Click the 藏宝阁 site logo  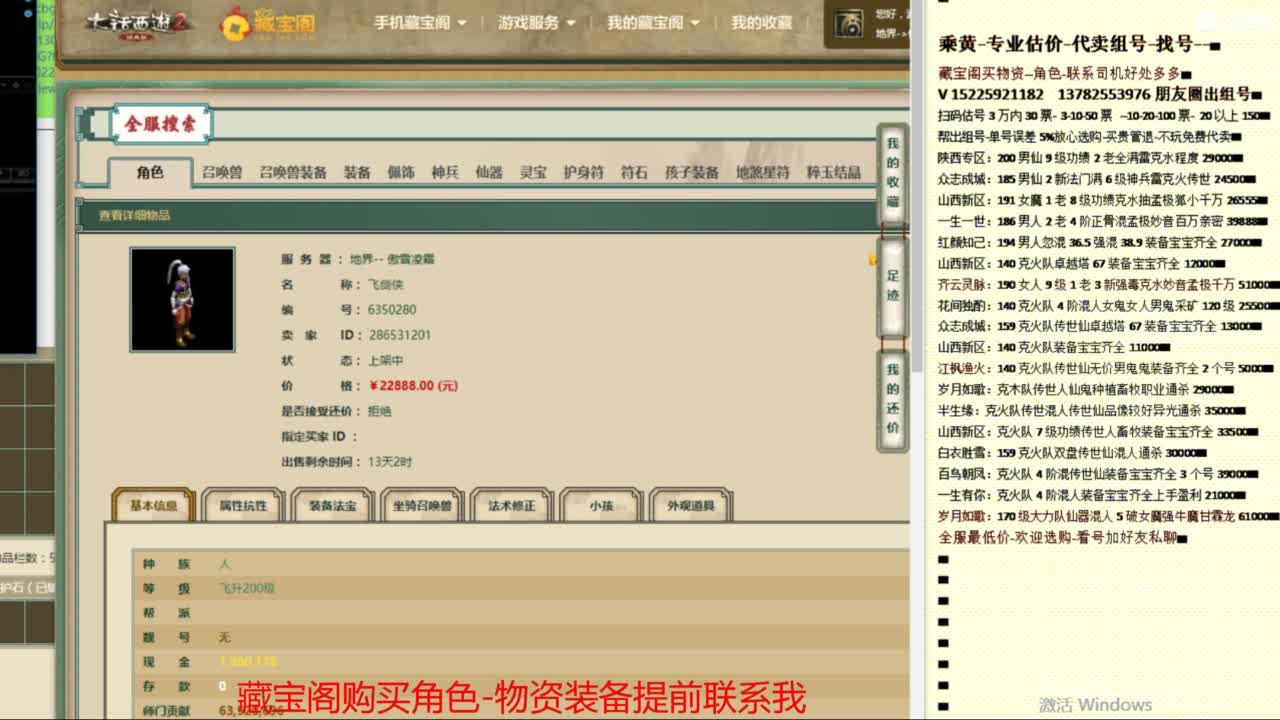(268, 23)
